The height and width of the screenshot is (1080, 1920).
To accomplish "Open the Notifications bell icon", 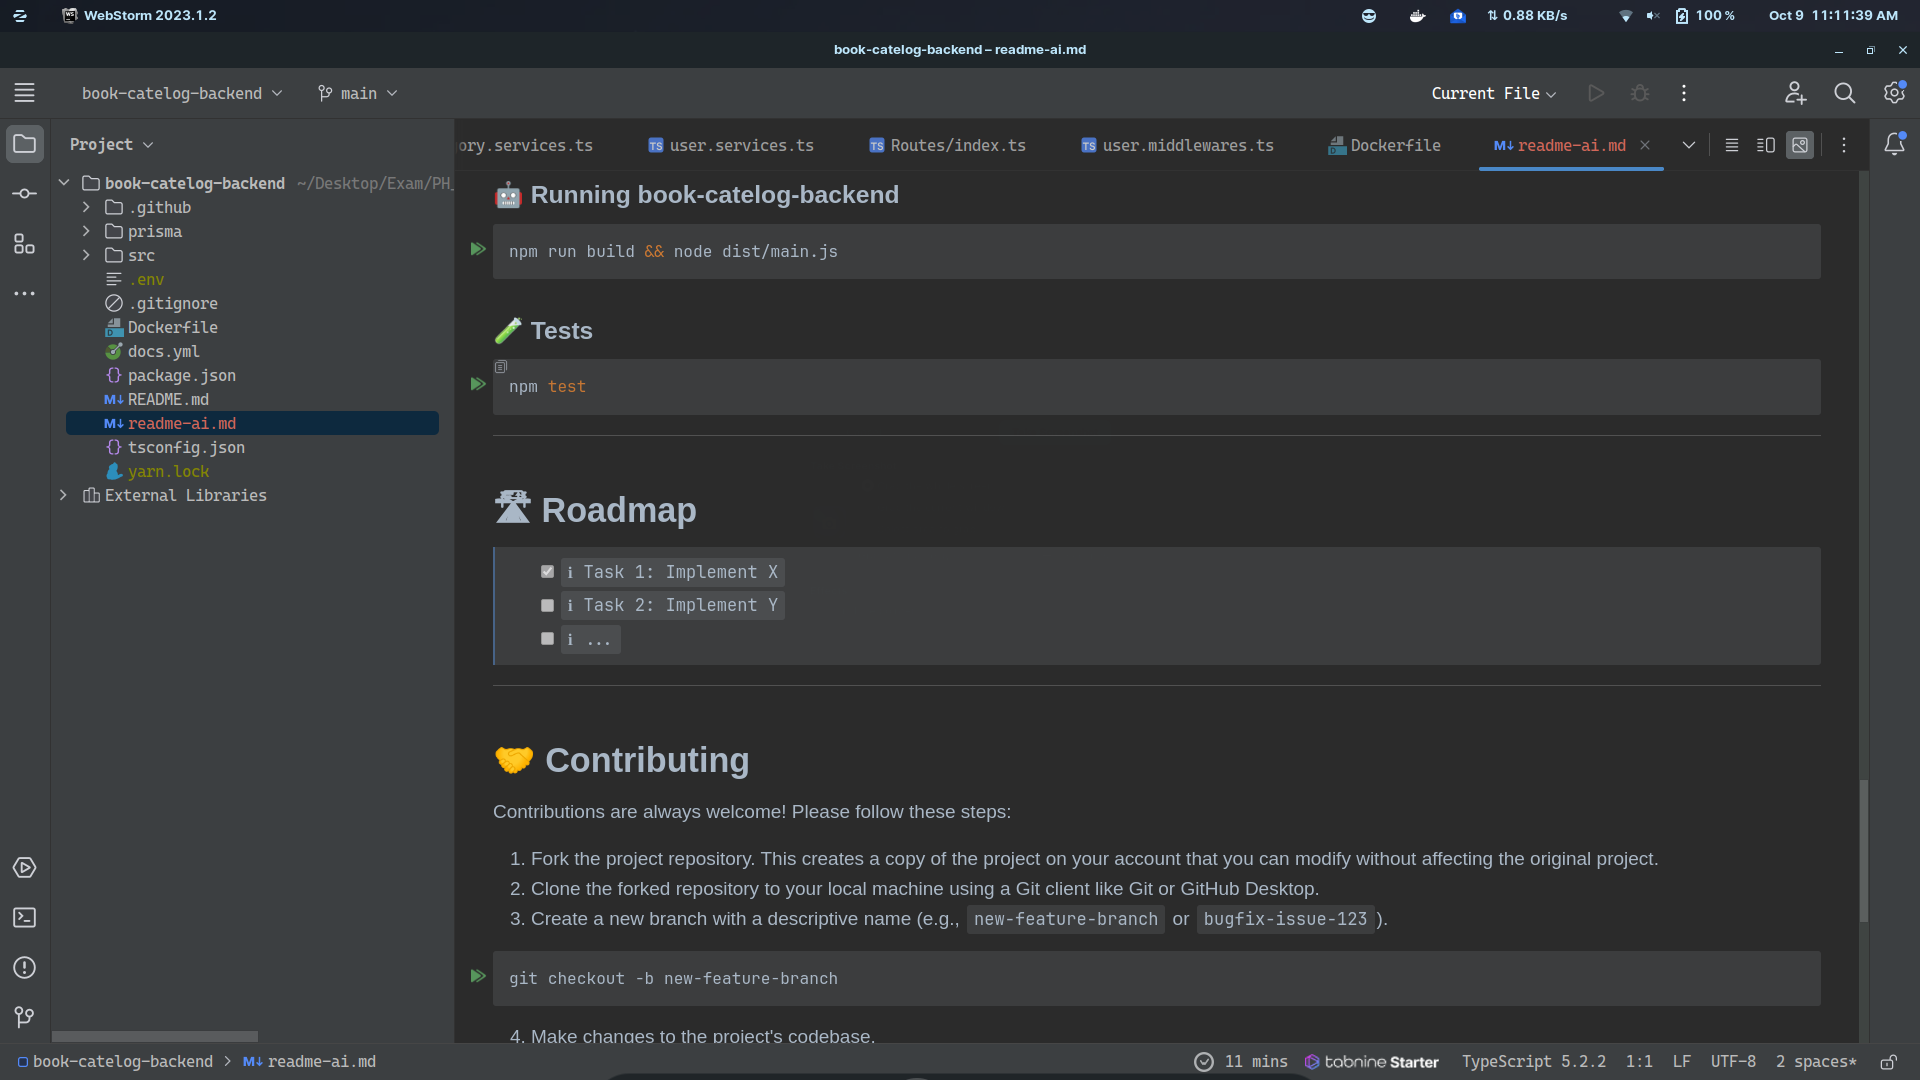I will tap(1894, 145).
